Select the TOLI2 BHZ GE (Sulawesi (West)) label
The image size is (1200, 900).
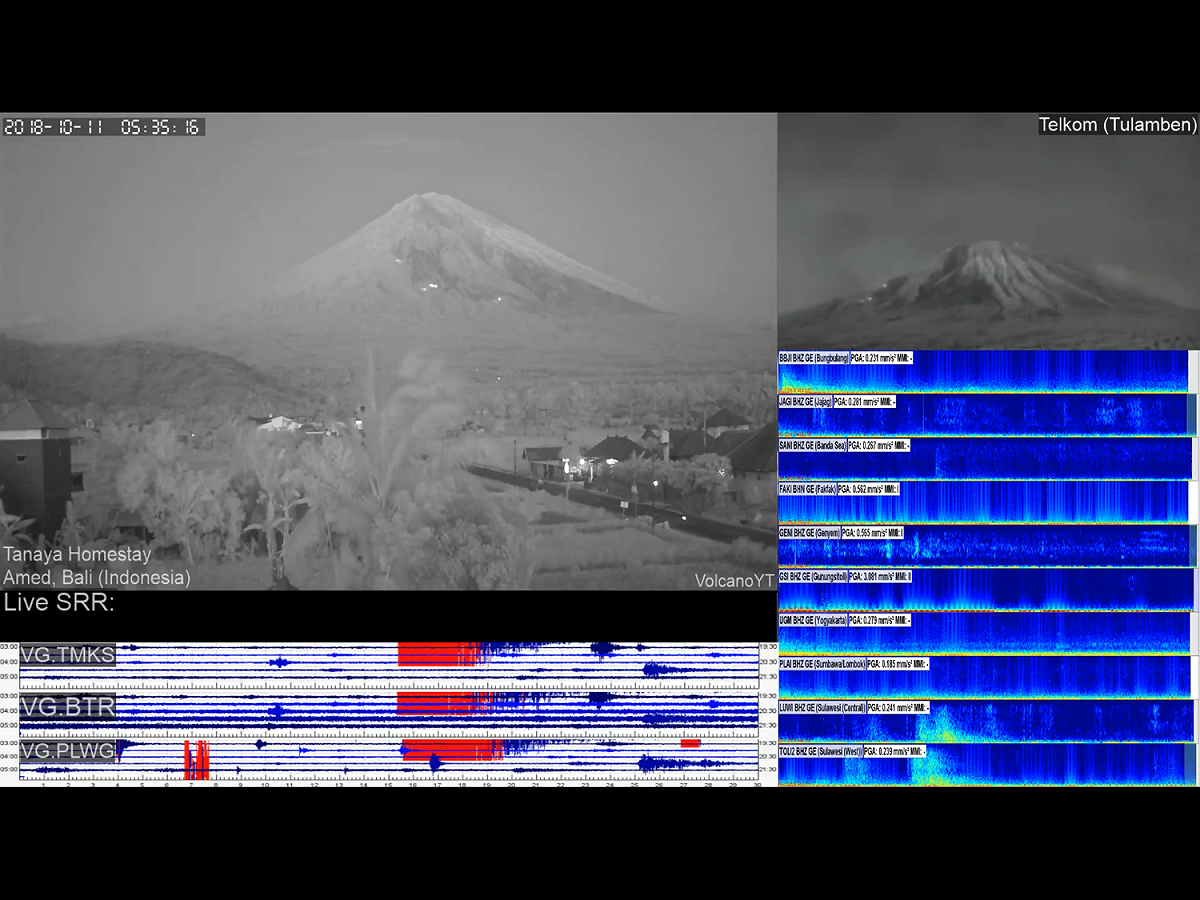(x=820, y=751)
